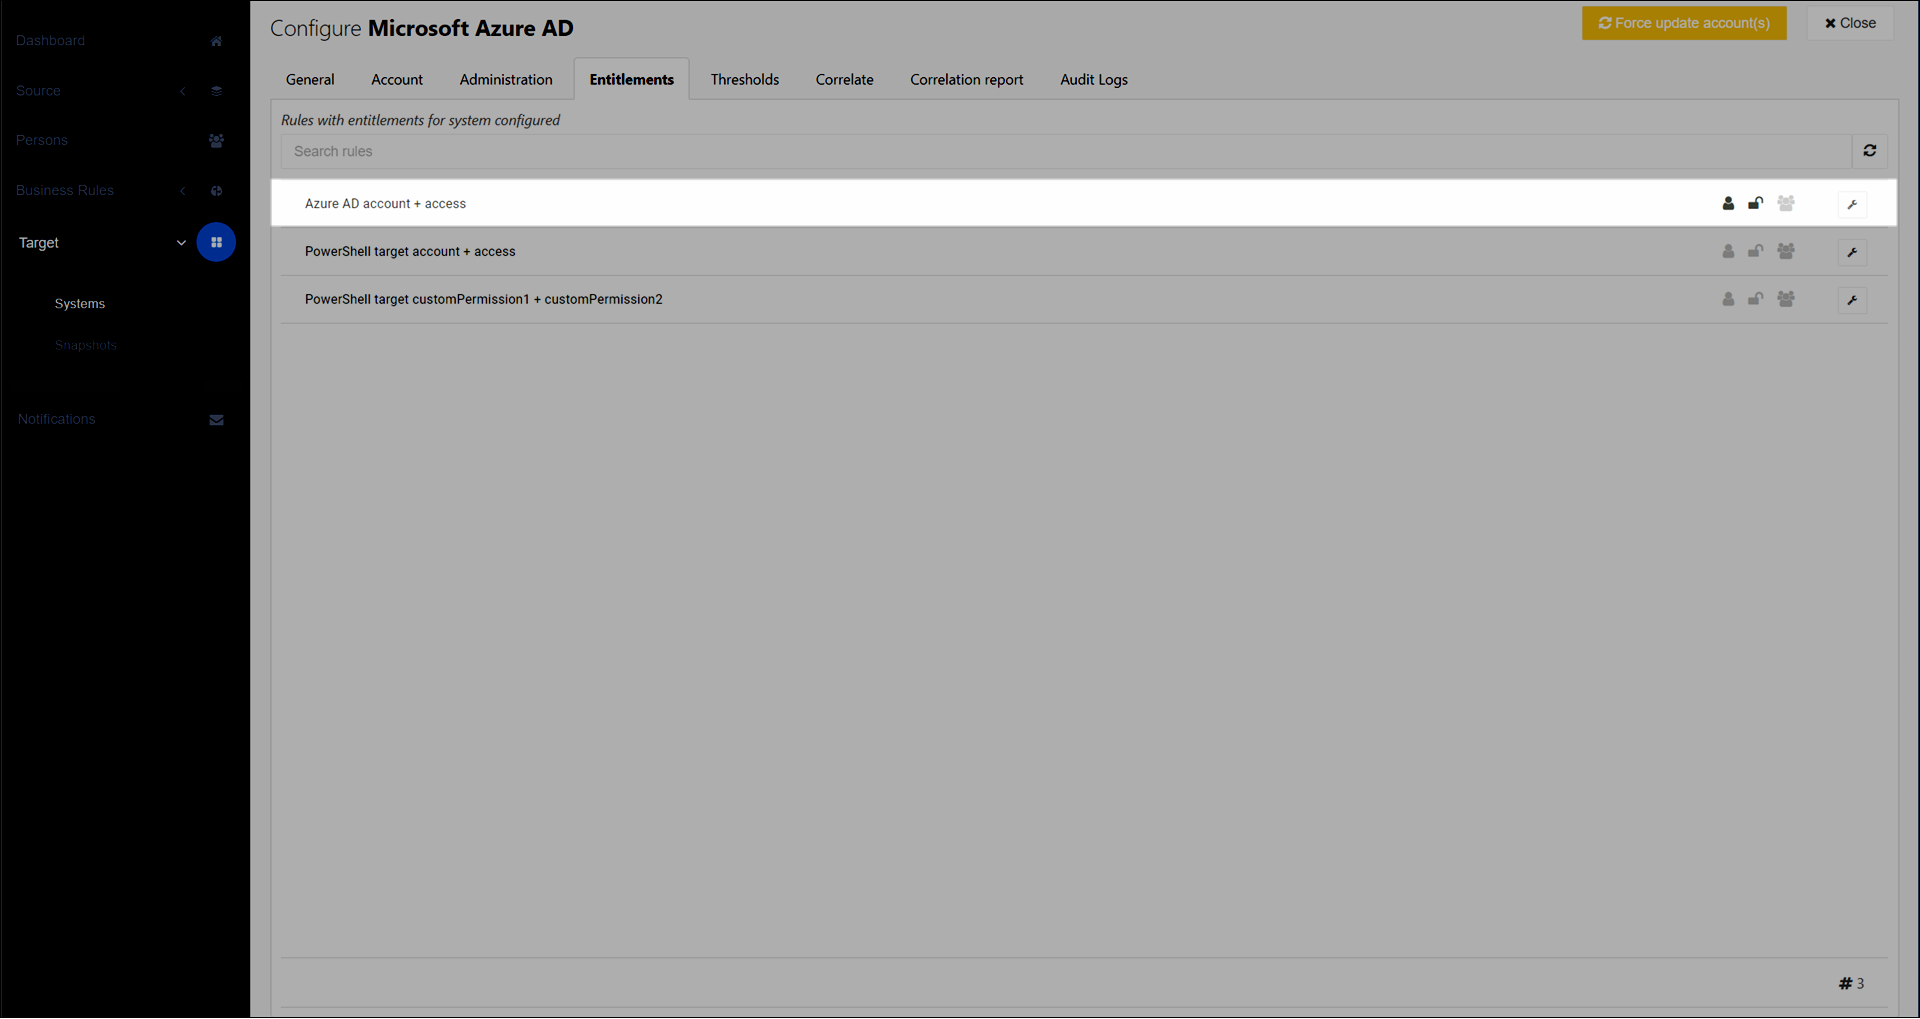Open Persons in the sidebar
This screenshot has height=1019, width=1920.
pyautogui.click(x=42, y=141)
